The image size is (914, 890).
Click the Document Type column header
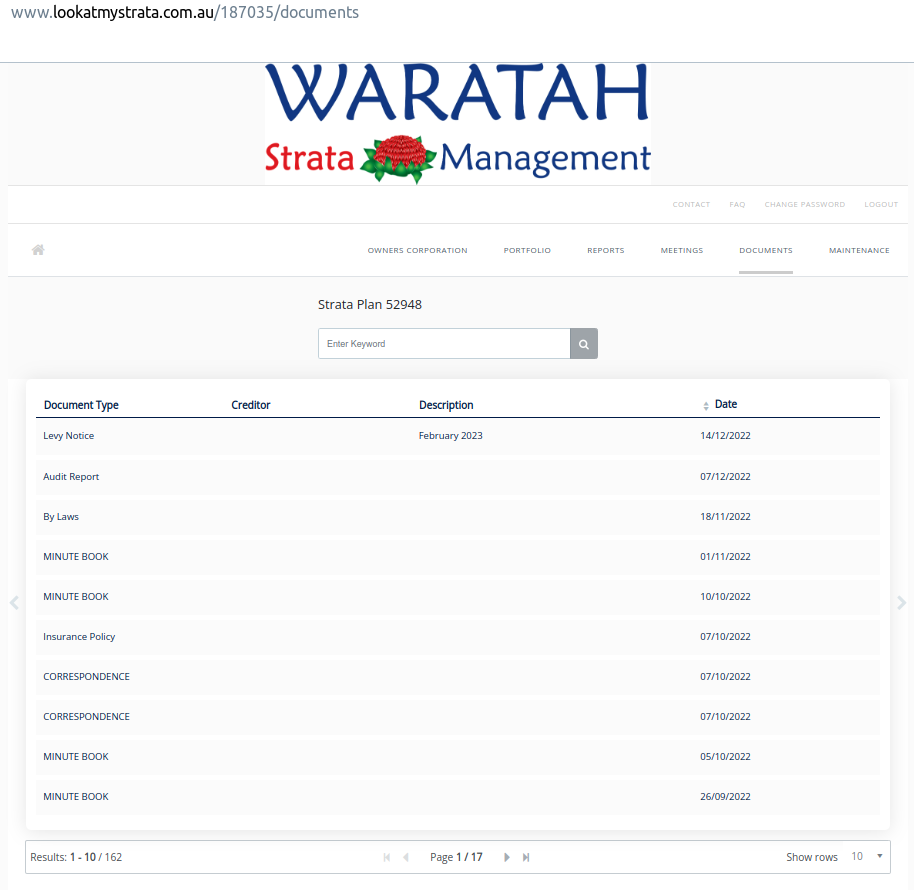pos(81,405)
